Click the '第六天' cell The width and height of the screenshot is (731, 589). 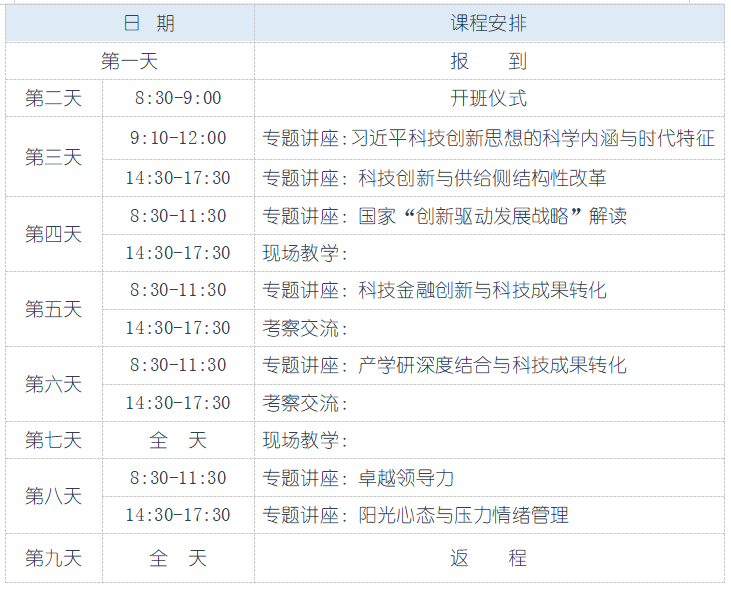click(54, 384)
